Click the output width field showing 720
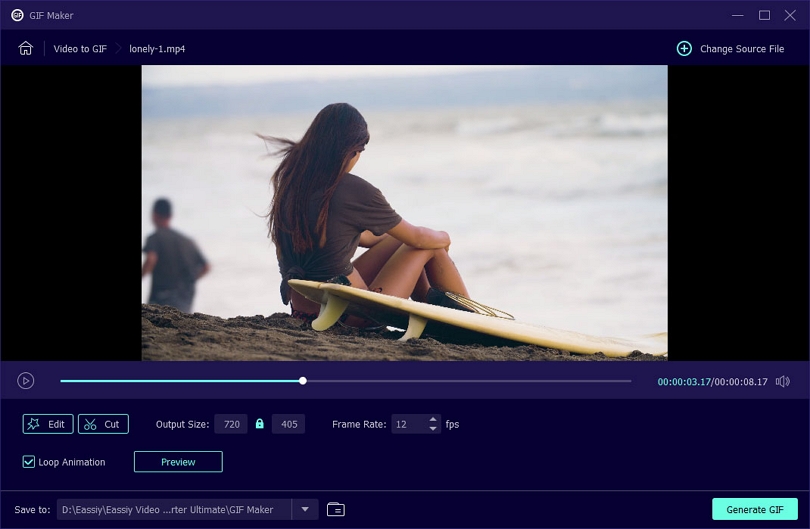810x529 pixels. (x=231, y=424)
